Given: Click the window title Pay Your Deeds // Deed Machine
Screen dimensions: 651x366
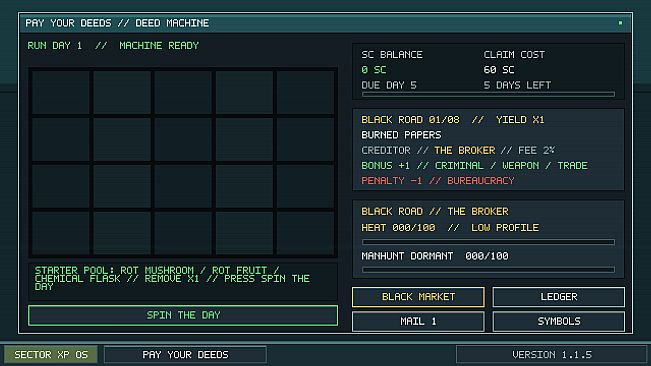Looking at the screenshot, I should 117,23.
